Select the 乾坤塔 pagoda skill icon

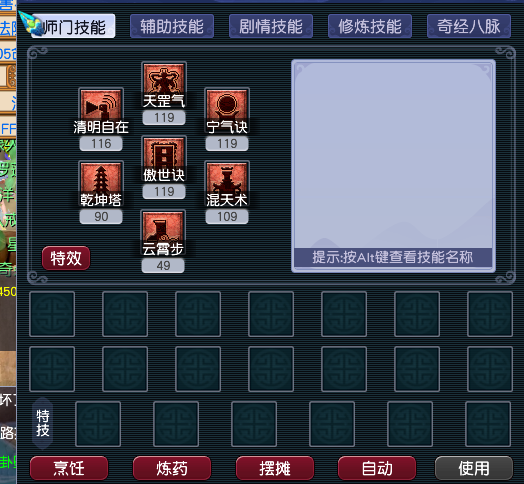[101, 183]
